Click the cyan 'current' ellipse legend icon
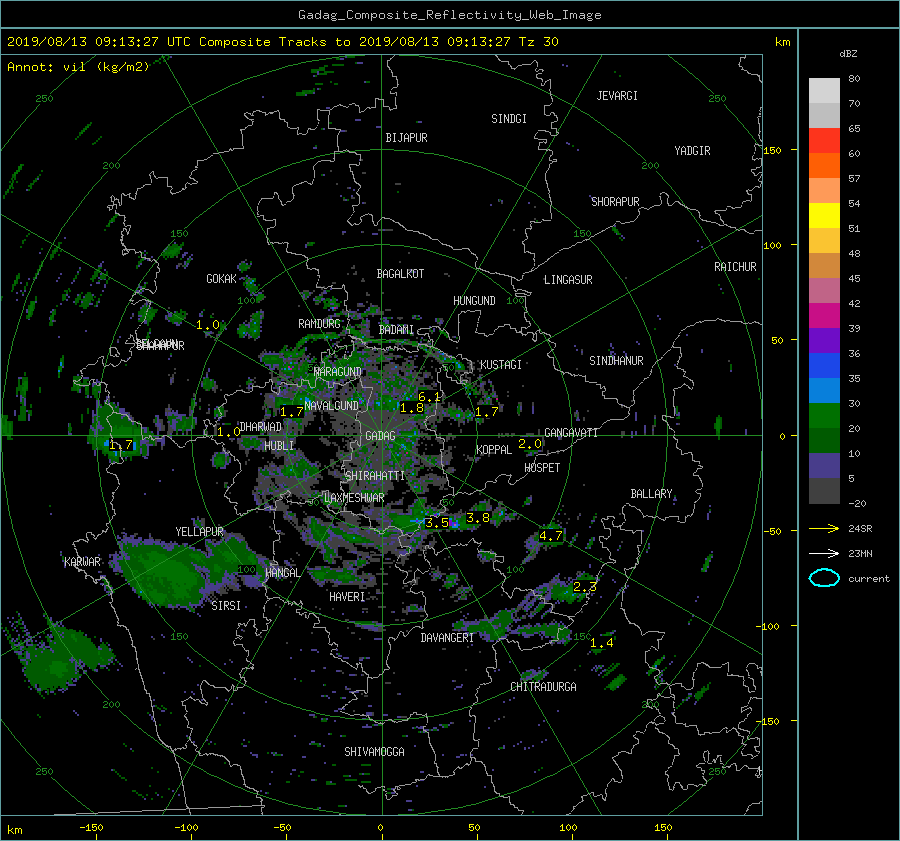Viewport: 900px width, 841px height. point(824,578)
